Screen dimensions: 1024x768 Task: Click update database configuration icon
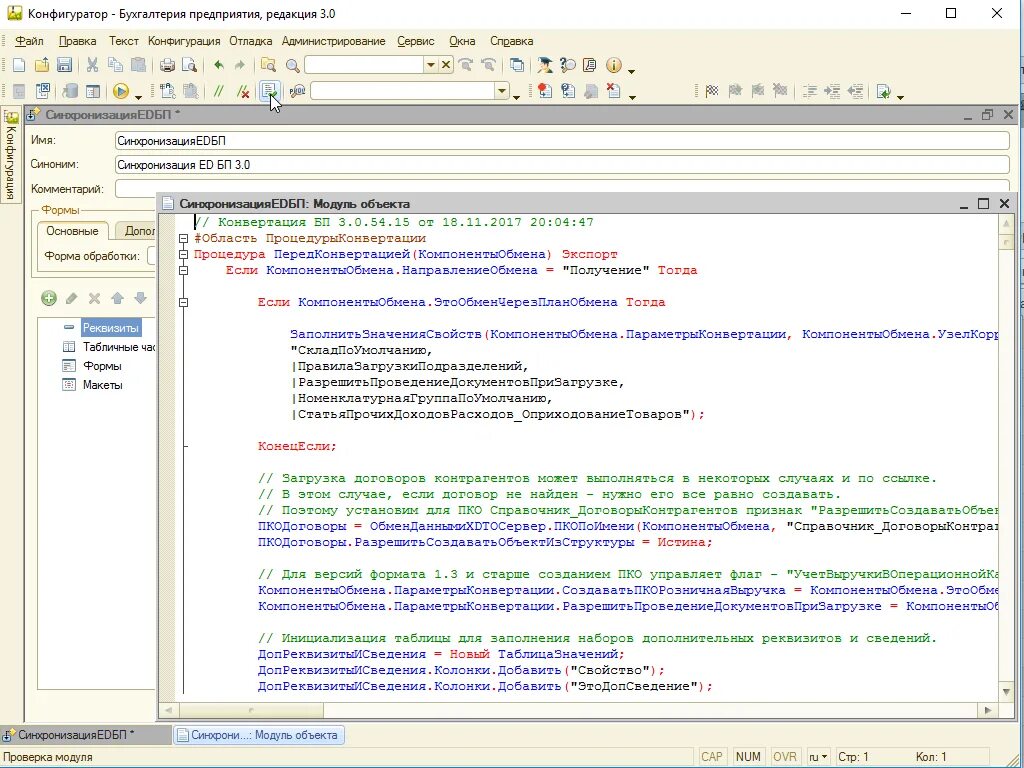[x=71, y=91]
